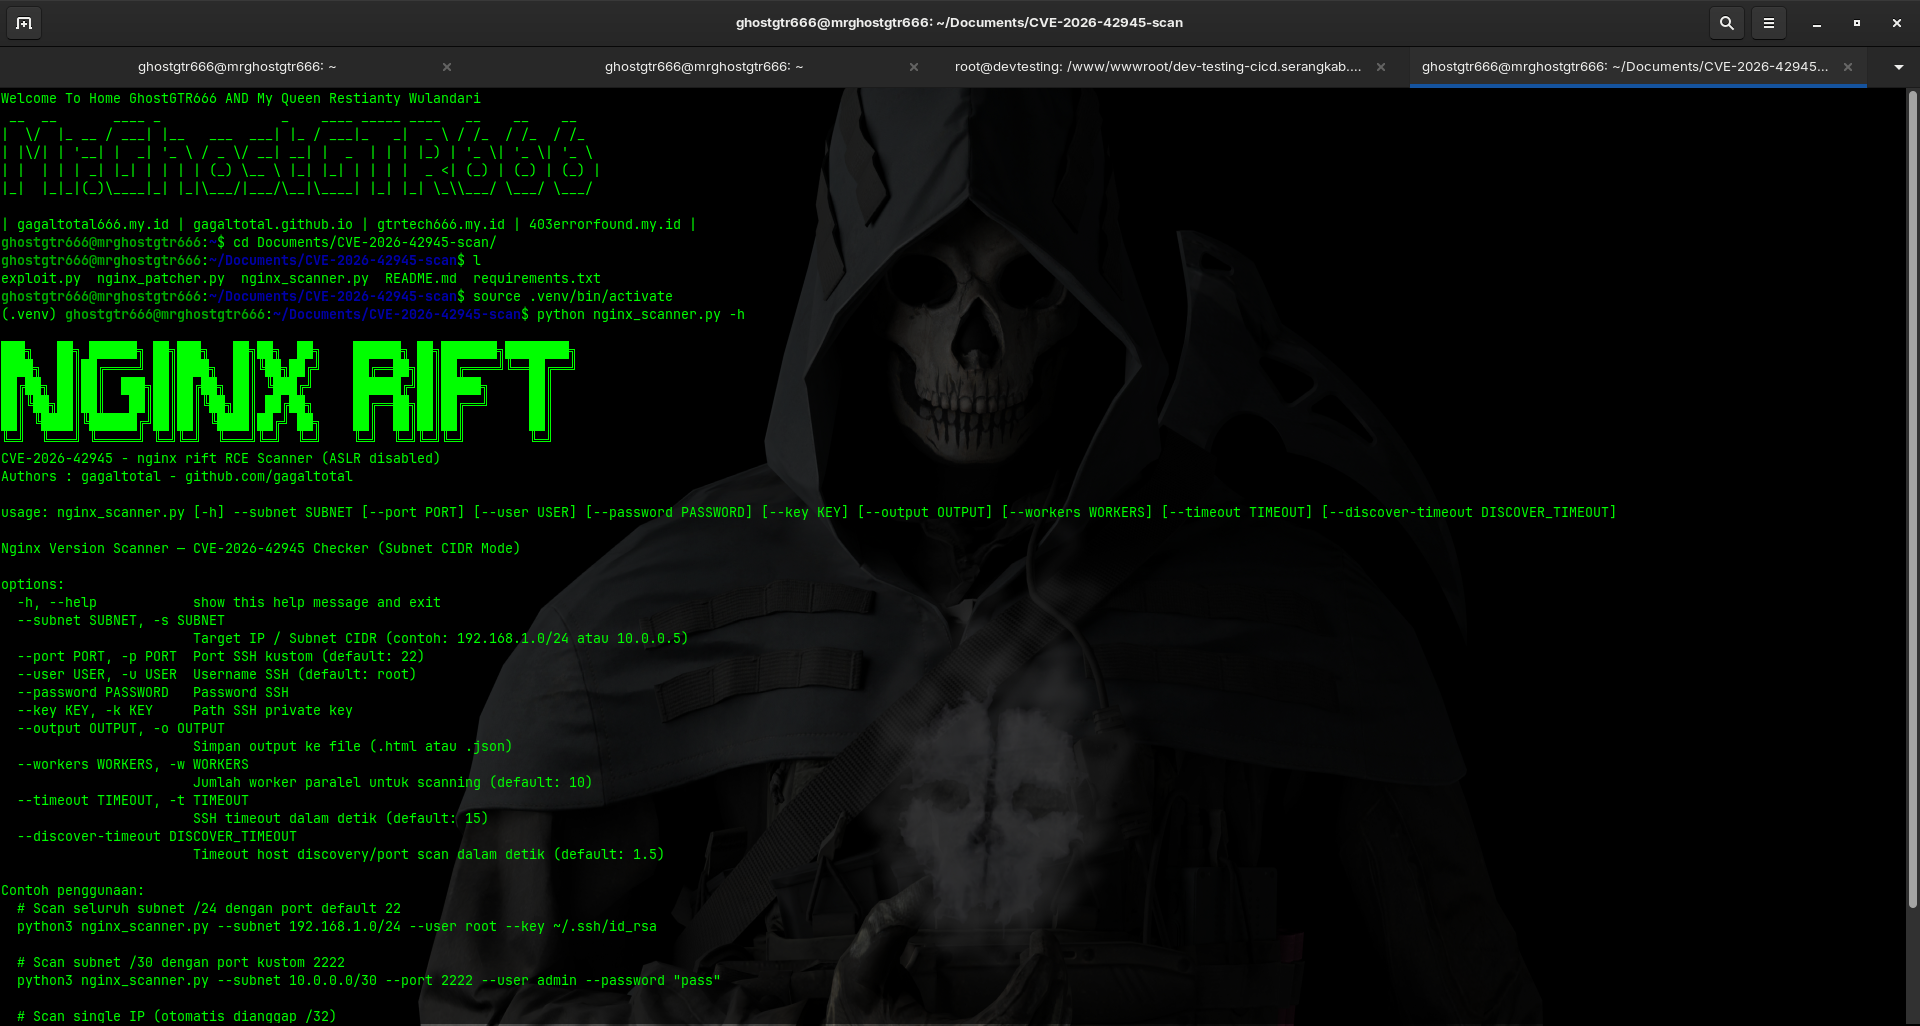Open a new terminal tab

pos(24,23)
